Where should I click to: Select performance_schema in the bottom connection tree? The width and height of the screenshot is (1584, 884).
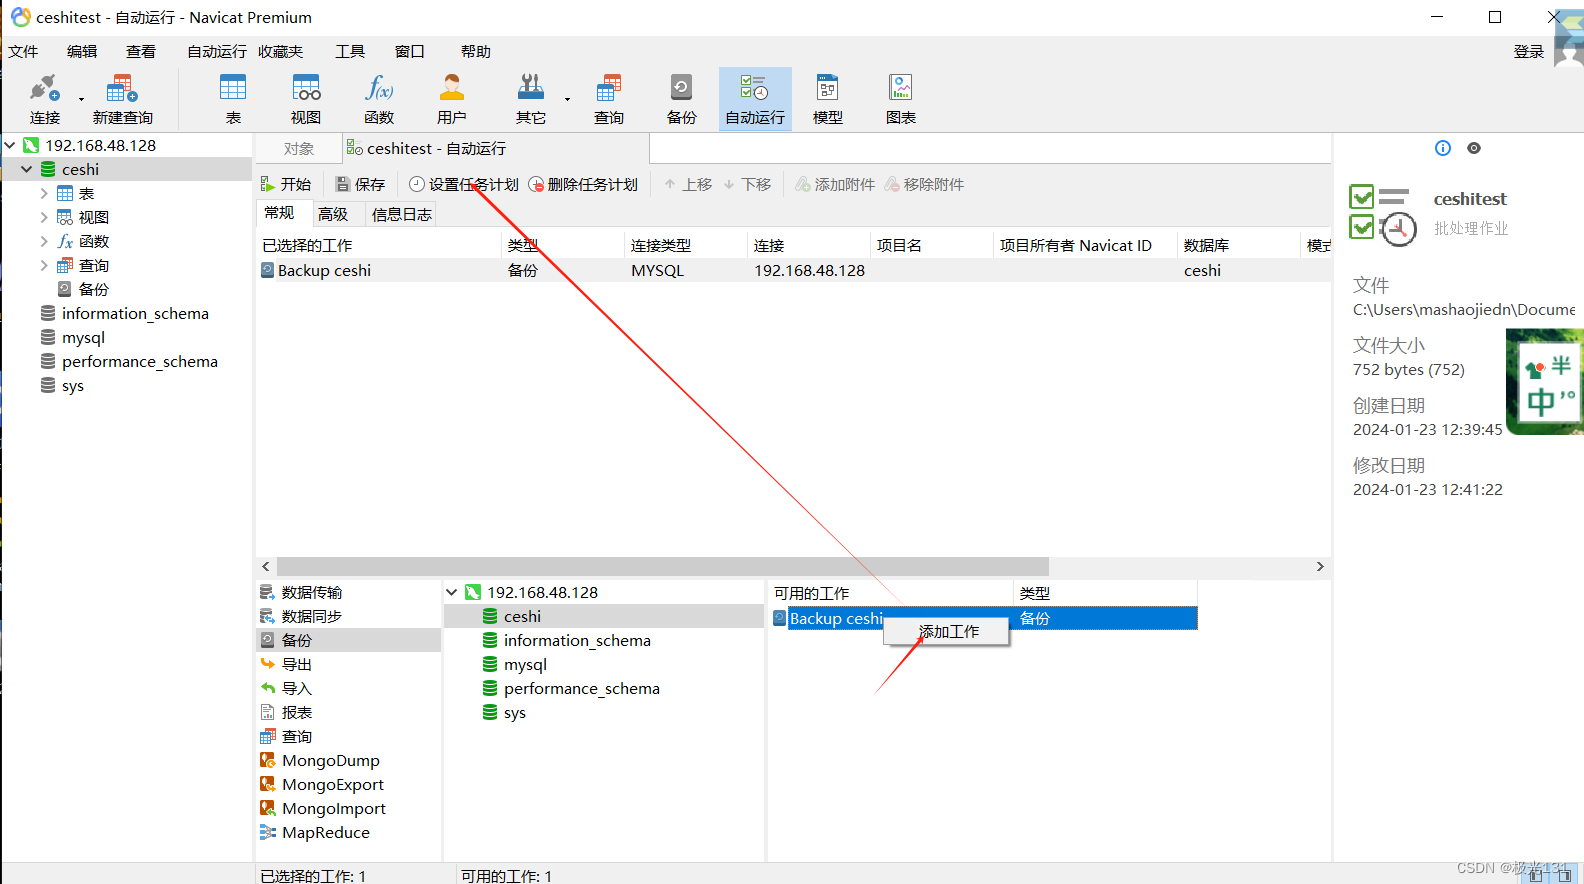point(582,688)
